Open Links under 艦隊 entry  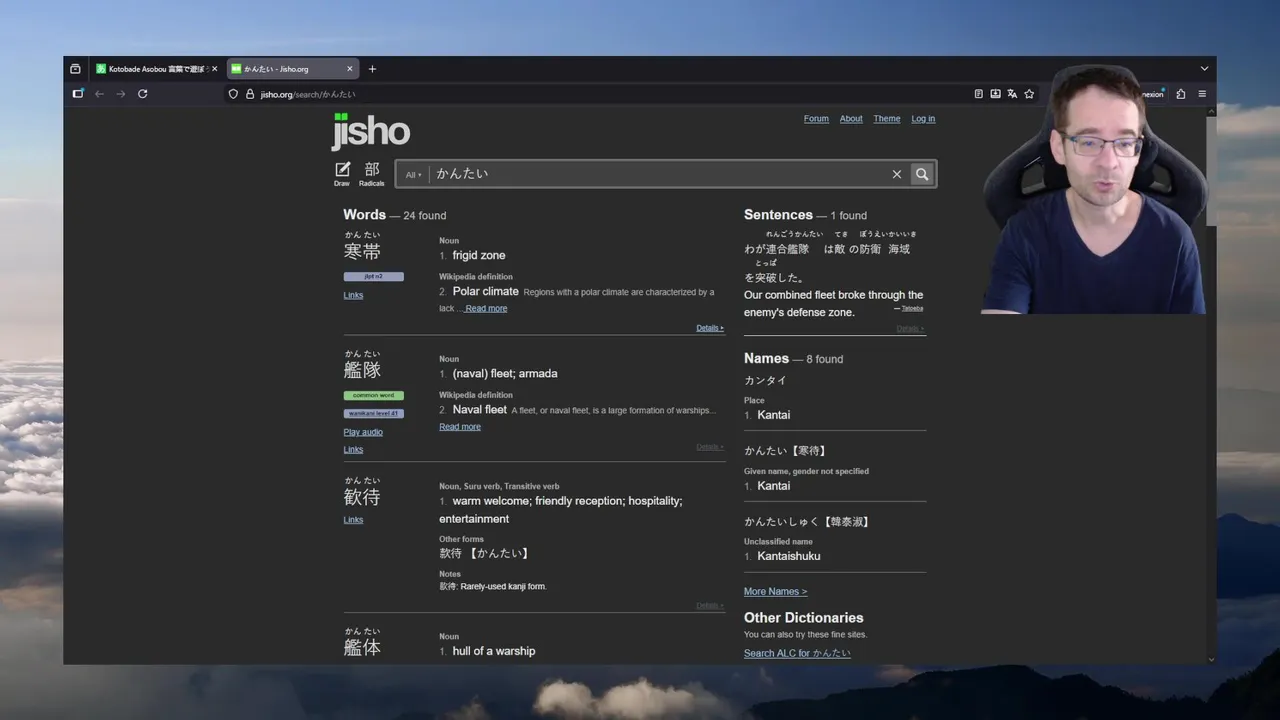click(x=353, y=449)
